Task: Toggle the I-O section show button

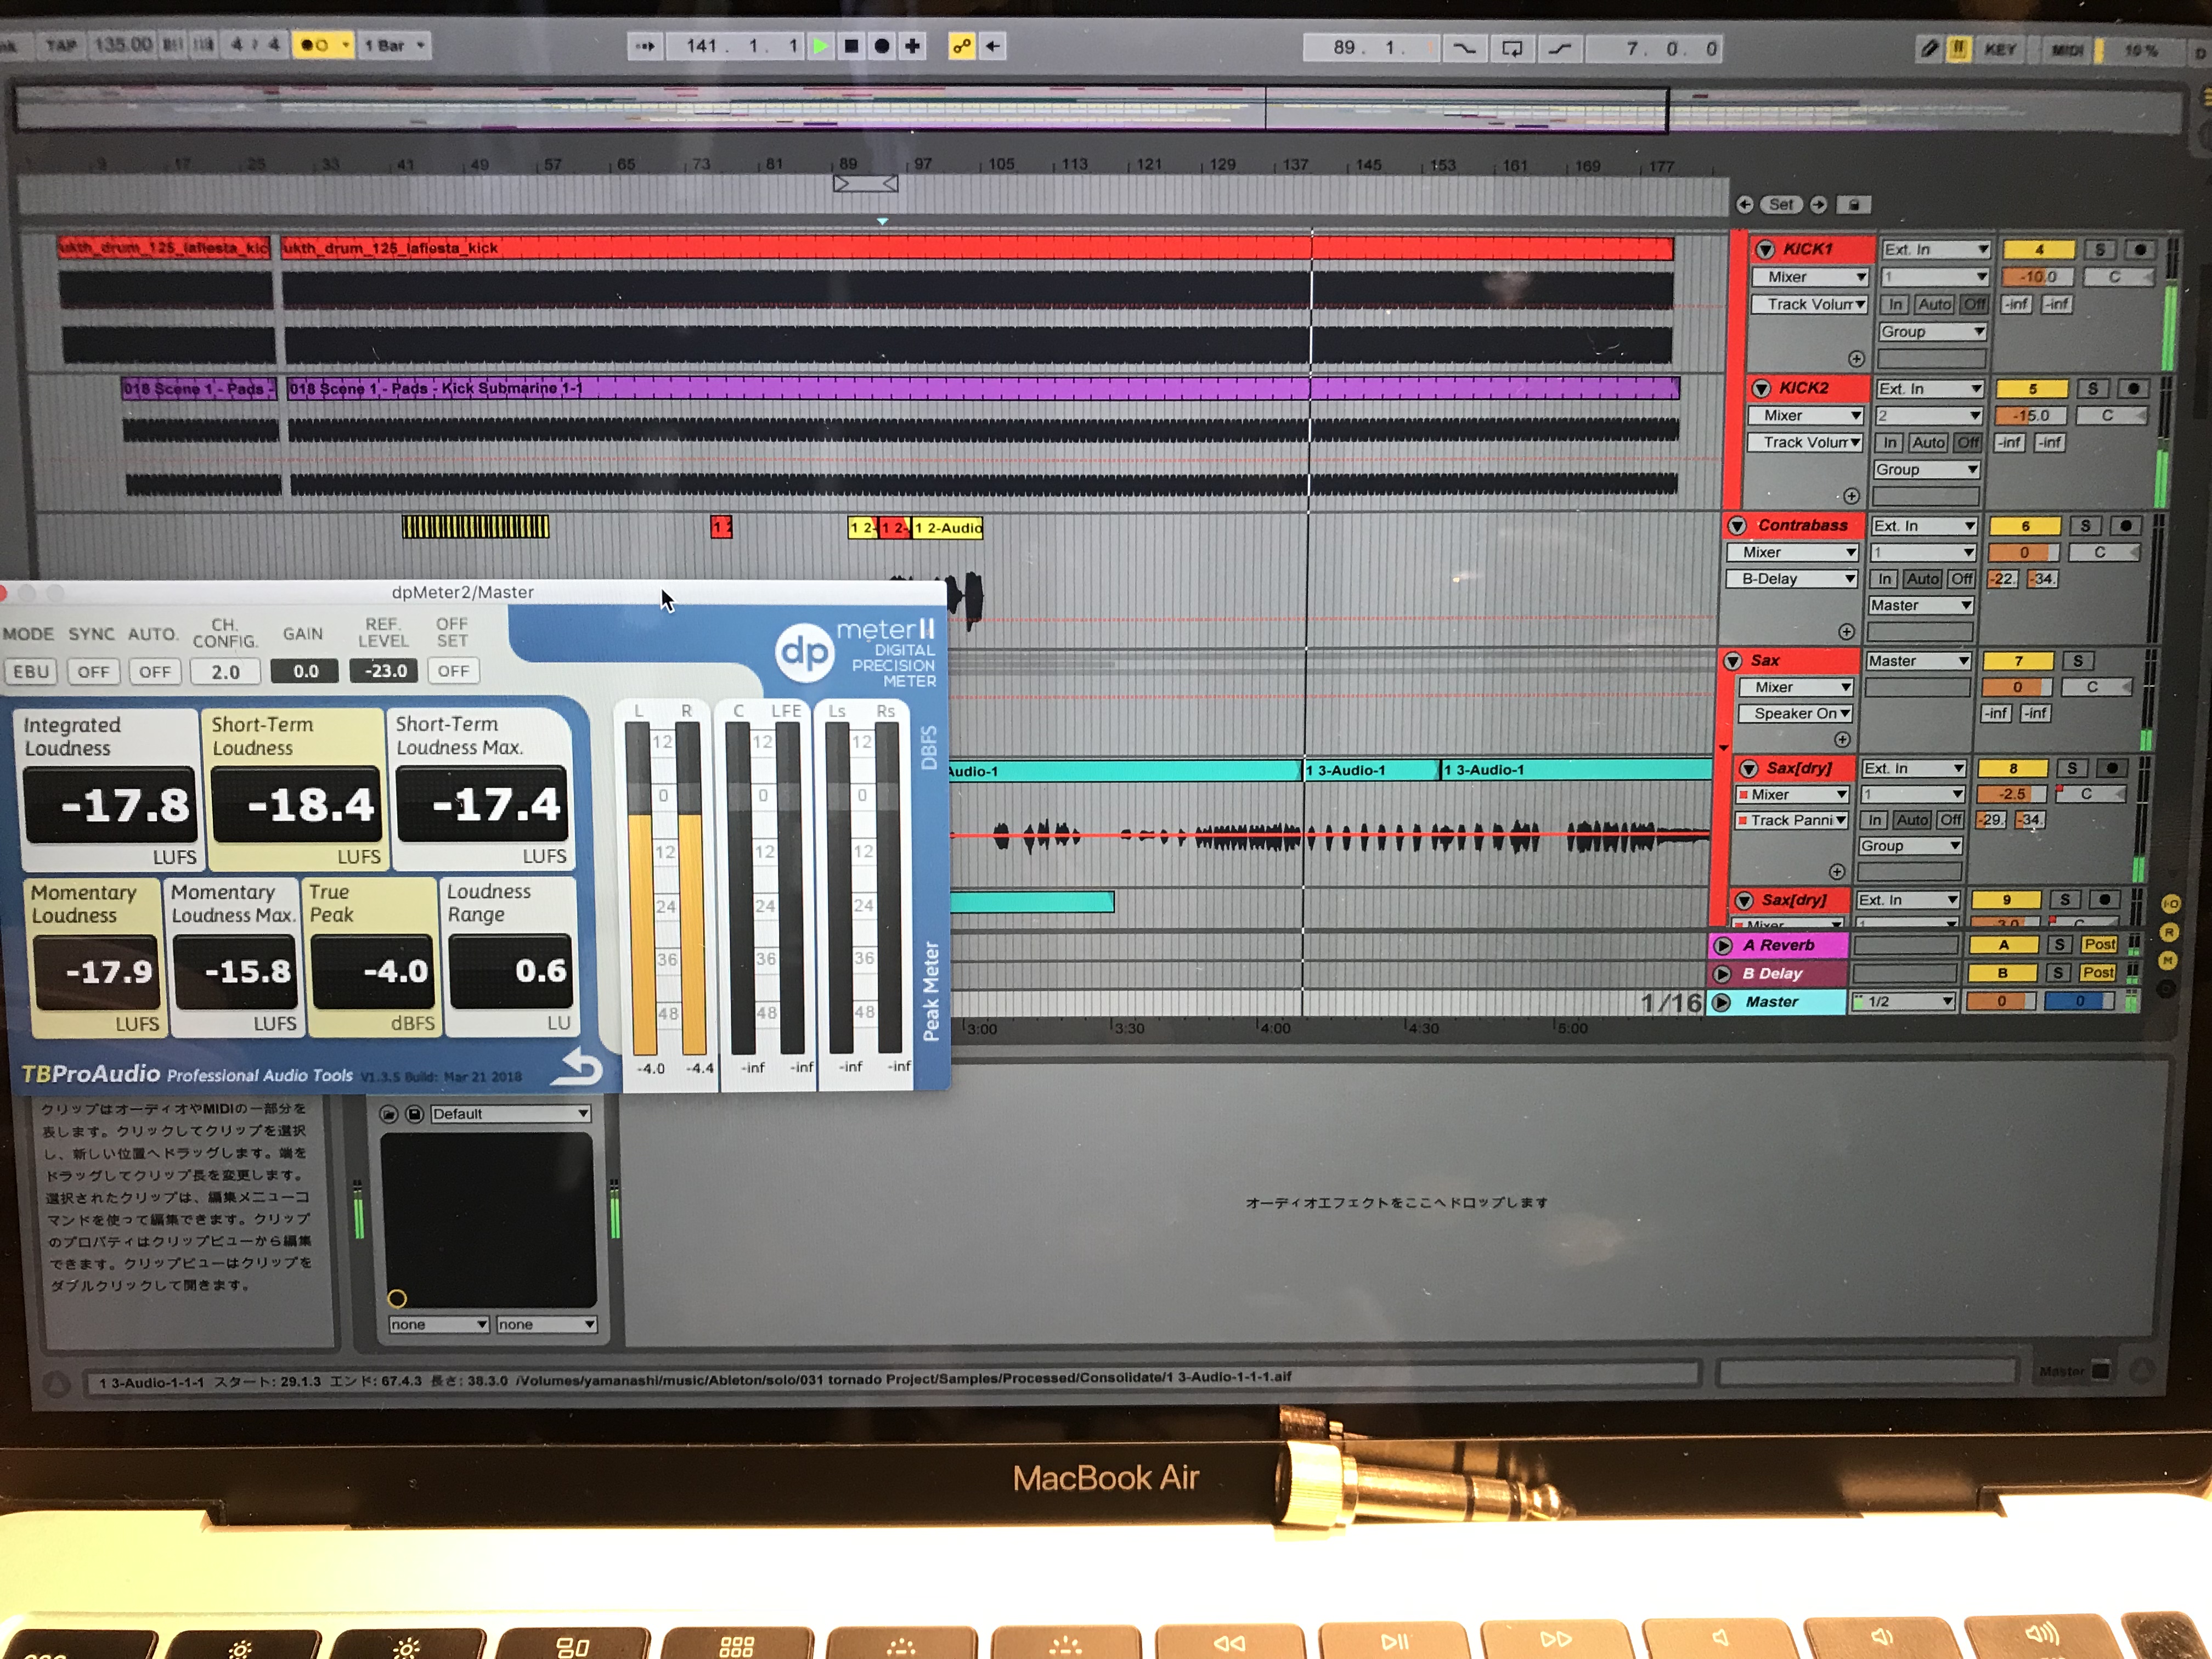Action: point(2171,904)
